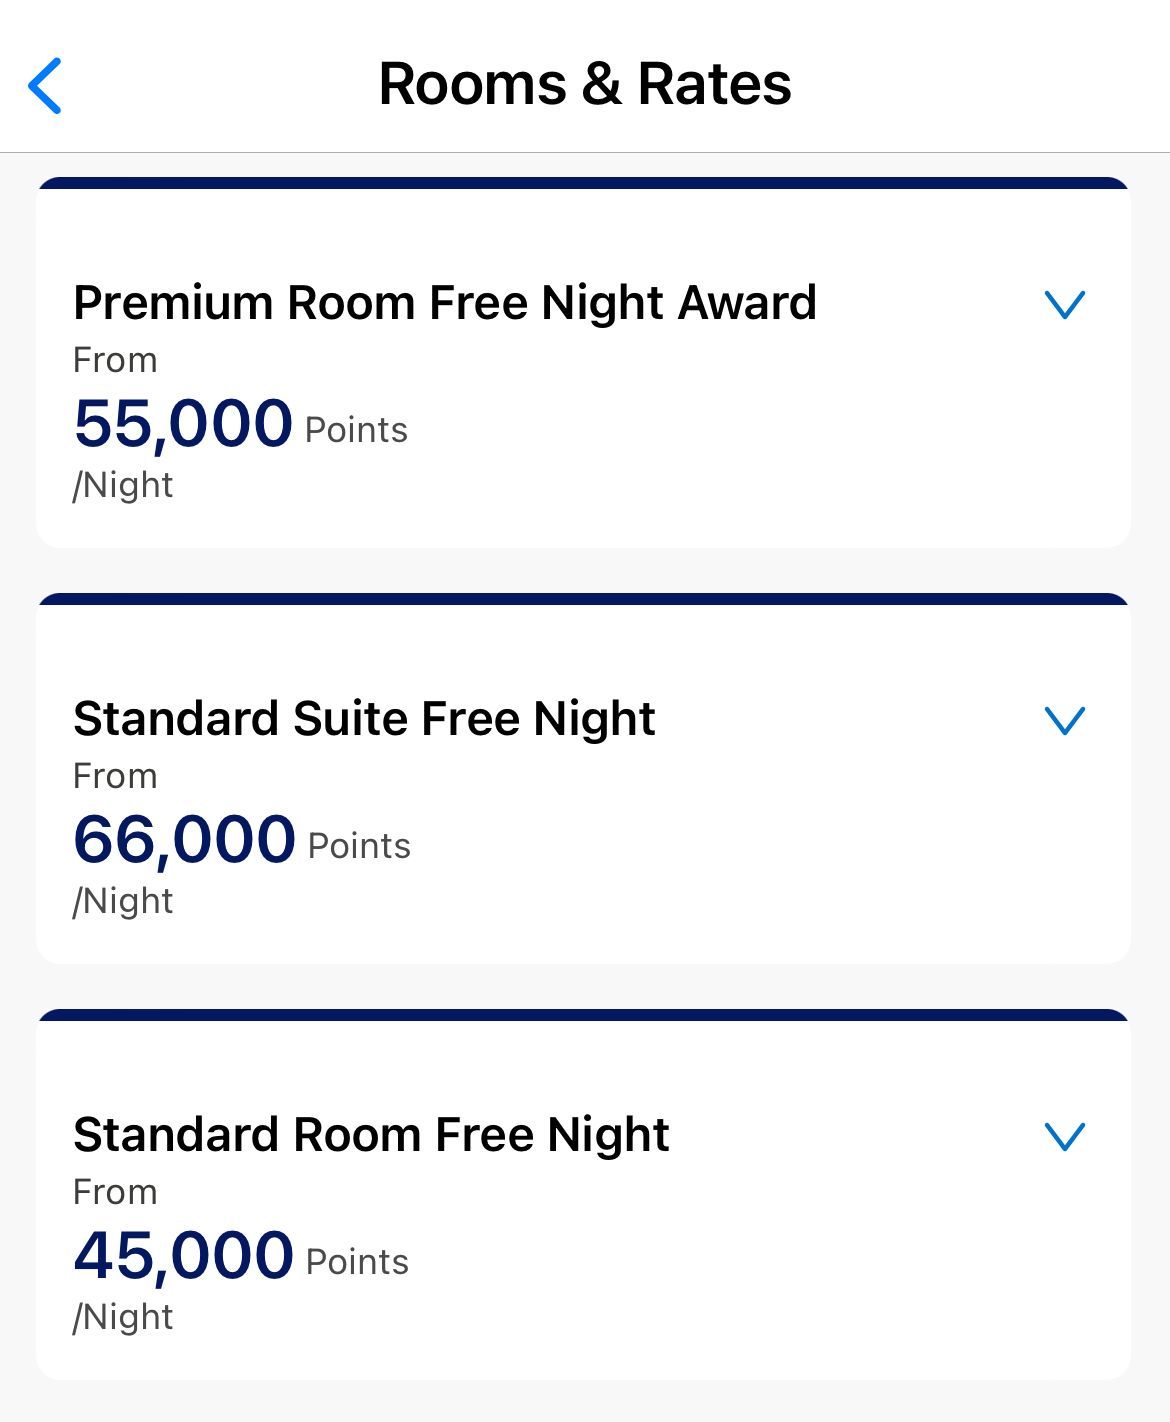Select the Premium Room Free Night Award heading
The image size is (1170, 1422).
click(x=445, y=303)
